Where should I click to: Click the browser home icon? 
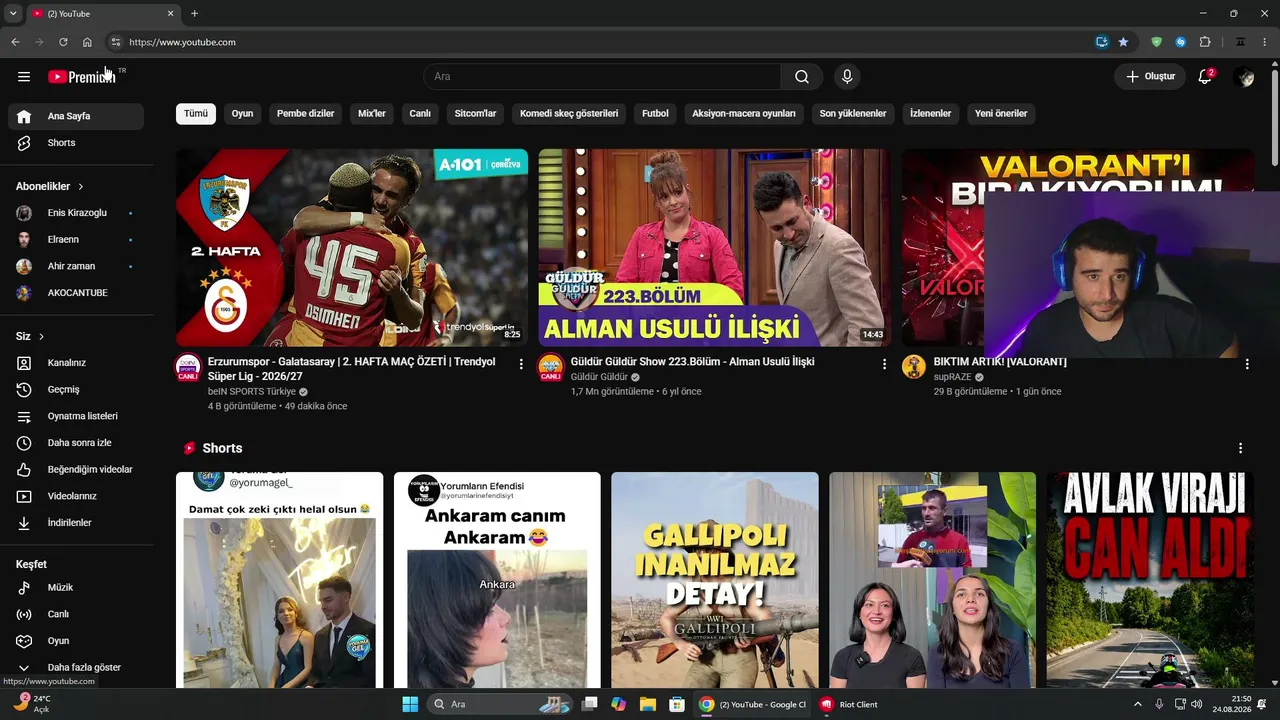pos(87,42)
